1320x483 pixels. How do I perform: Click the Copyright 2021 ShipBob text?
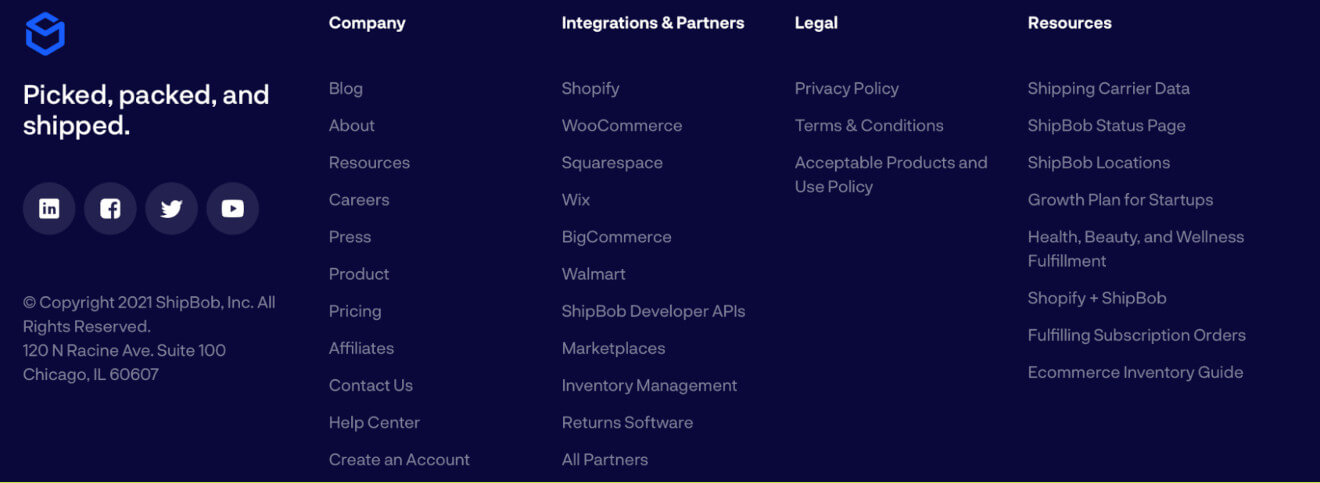tap(149, 314)
